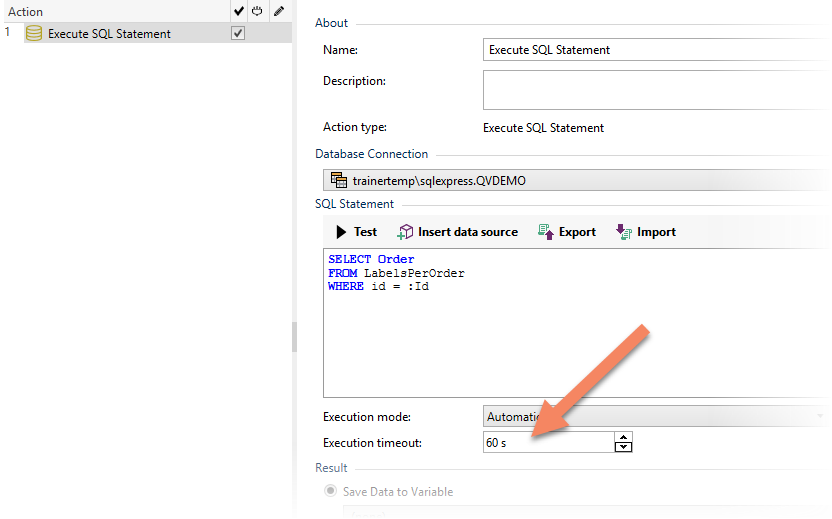
Task: Click the database icon beside Execute SQL Statement
Action: [x=34, y=34]
